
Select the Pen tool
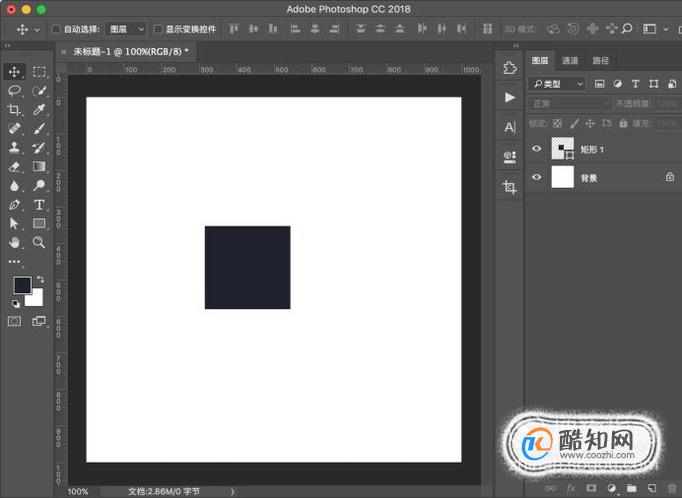point(14,205)
